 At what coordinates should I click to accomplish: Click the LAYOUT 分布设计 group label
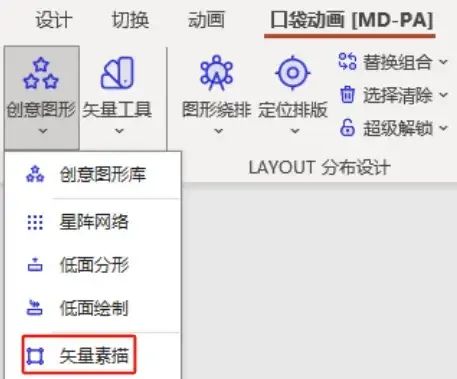tap(319, 167)
